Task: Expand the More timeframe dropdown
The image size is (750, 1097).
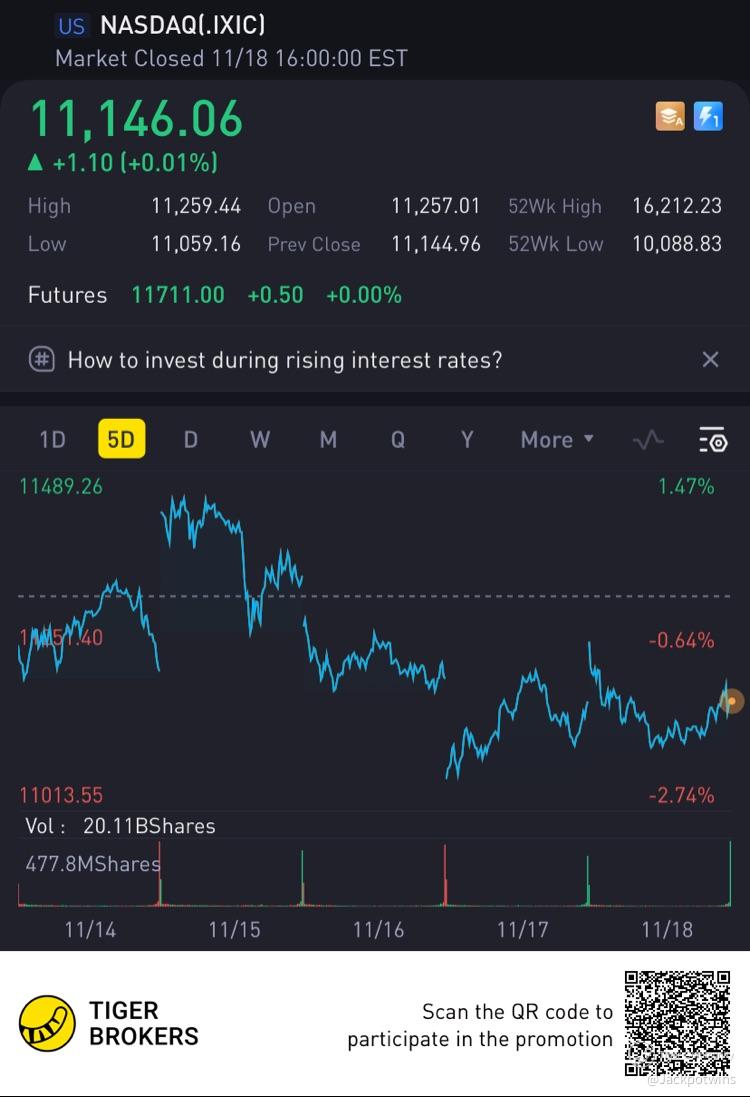Action: pos(557,440)
